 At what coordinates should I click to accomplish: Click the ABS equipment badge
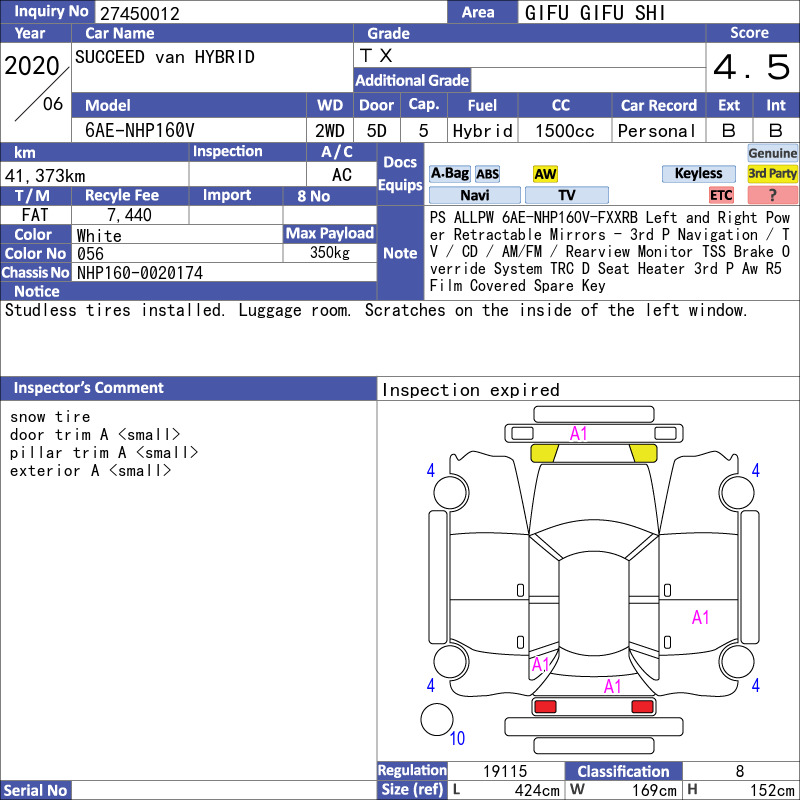(x=487, y=174)
